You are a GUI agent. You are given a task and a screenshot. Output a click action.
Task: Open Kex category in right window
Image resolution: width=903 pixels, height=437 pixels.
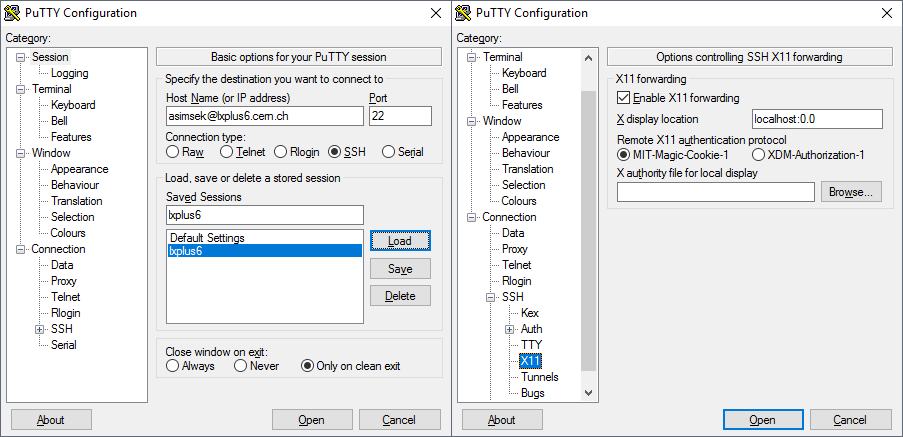[x=530, y=313]
